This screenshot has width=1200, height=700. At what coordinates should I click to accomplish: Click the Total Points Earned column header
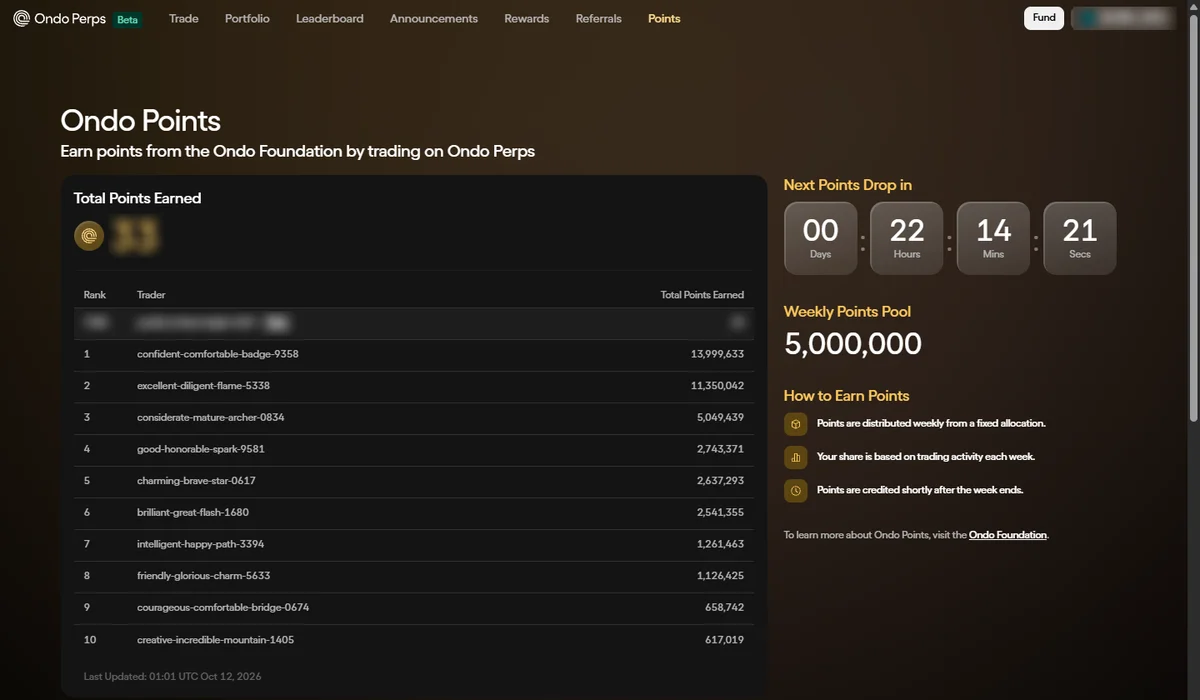[702, 295]
